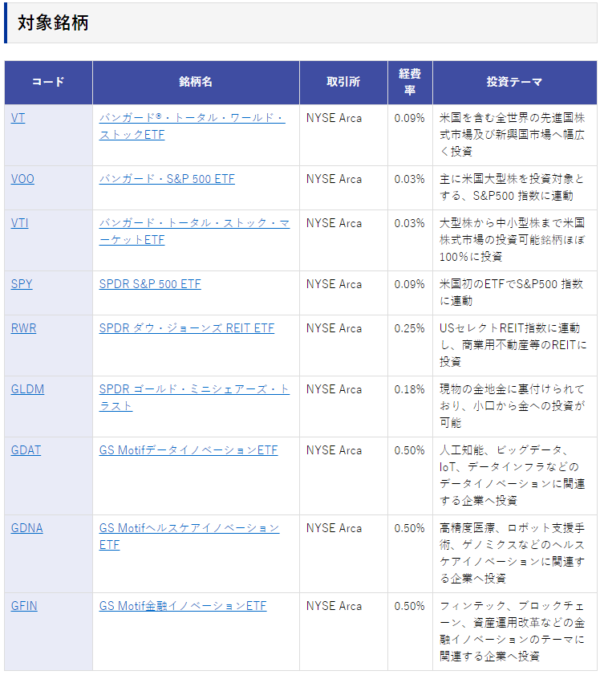The width and height of the screenshot is (600, 675).
Task: Open the VOO ticker code link
Action: (x=22, y=179)
